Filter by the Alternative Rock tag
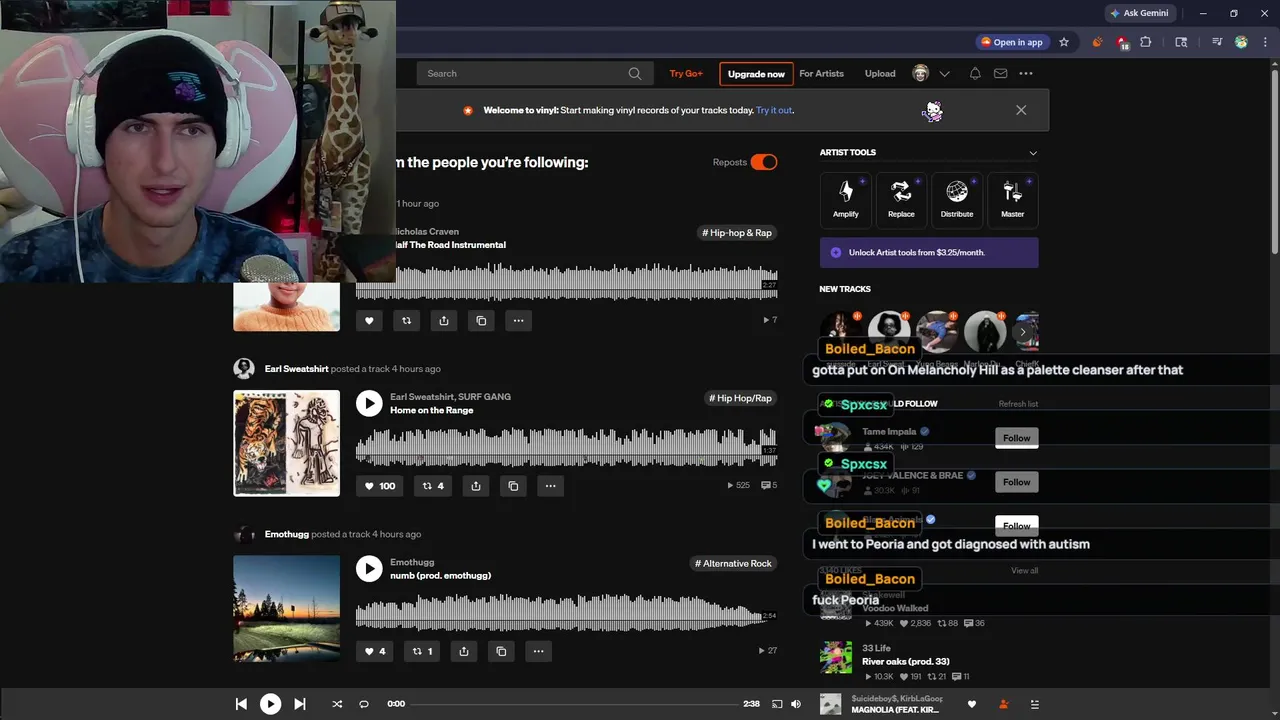Viewport: 1280px width, 720px height. pyautogui.click(x=734, y=564)
